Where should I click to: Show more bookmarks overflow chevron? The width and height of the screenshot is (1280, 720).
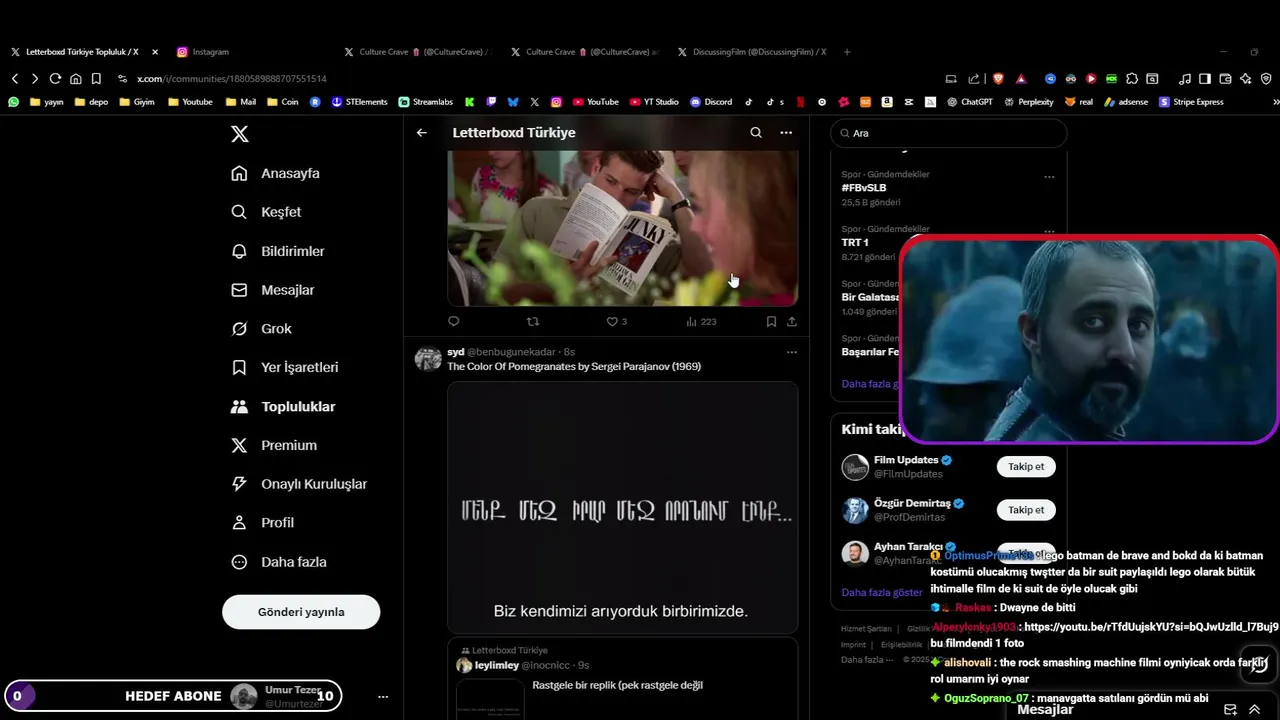1275,102
